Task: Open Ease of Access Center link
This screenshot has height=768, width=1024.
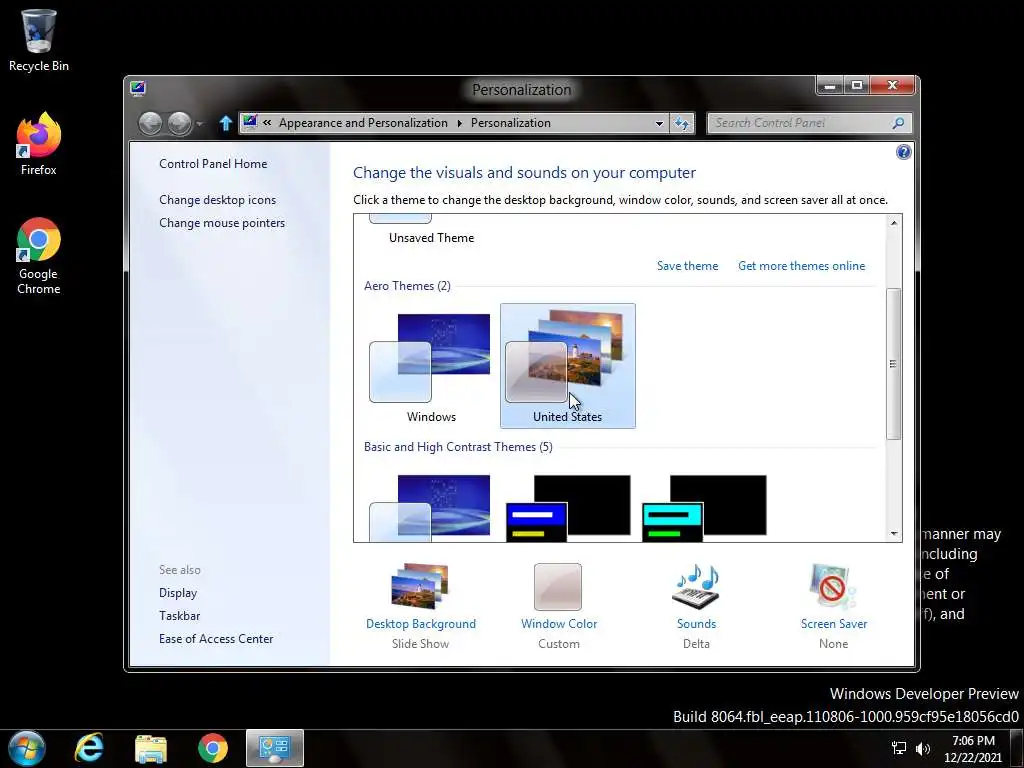Action: (x=216, y=639)
